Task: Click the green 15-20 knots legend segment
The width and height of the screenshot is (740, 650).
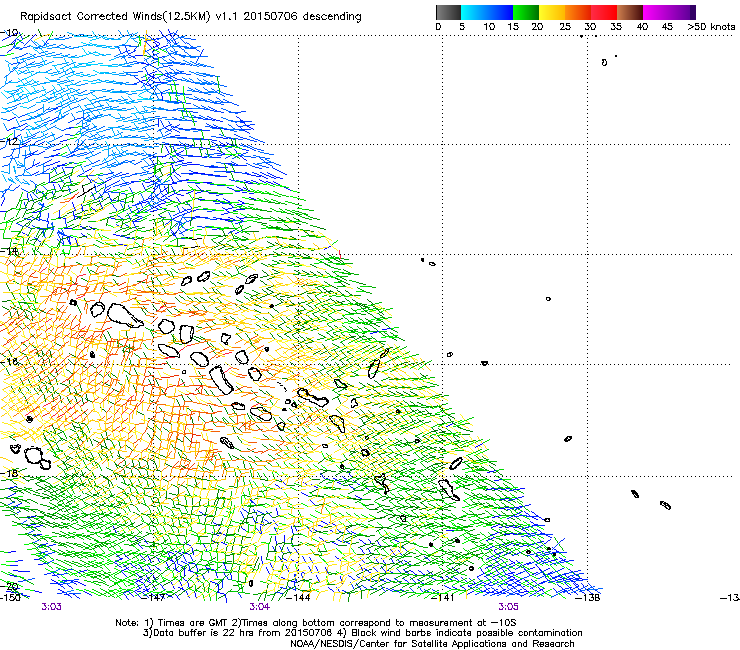Action: point(526,12)
